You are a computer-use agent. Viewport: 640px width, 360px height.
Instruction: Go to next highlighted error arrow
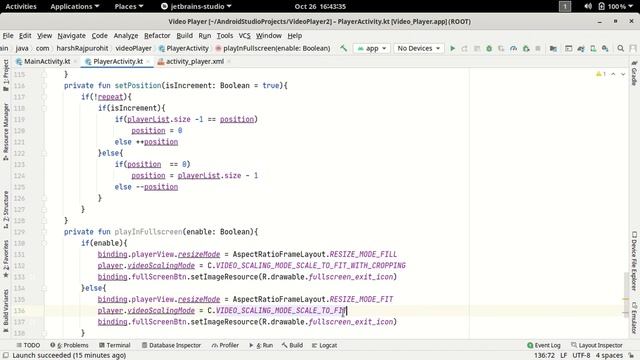[623, 74]
